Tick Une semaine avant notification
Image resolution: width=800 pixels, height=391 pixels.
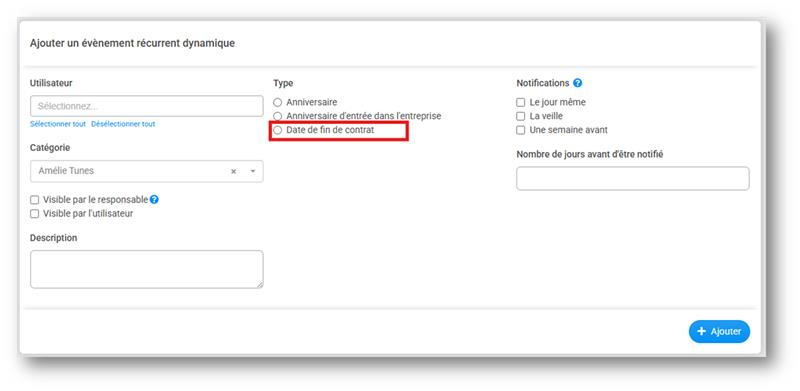point(520,130)
